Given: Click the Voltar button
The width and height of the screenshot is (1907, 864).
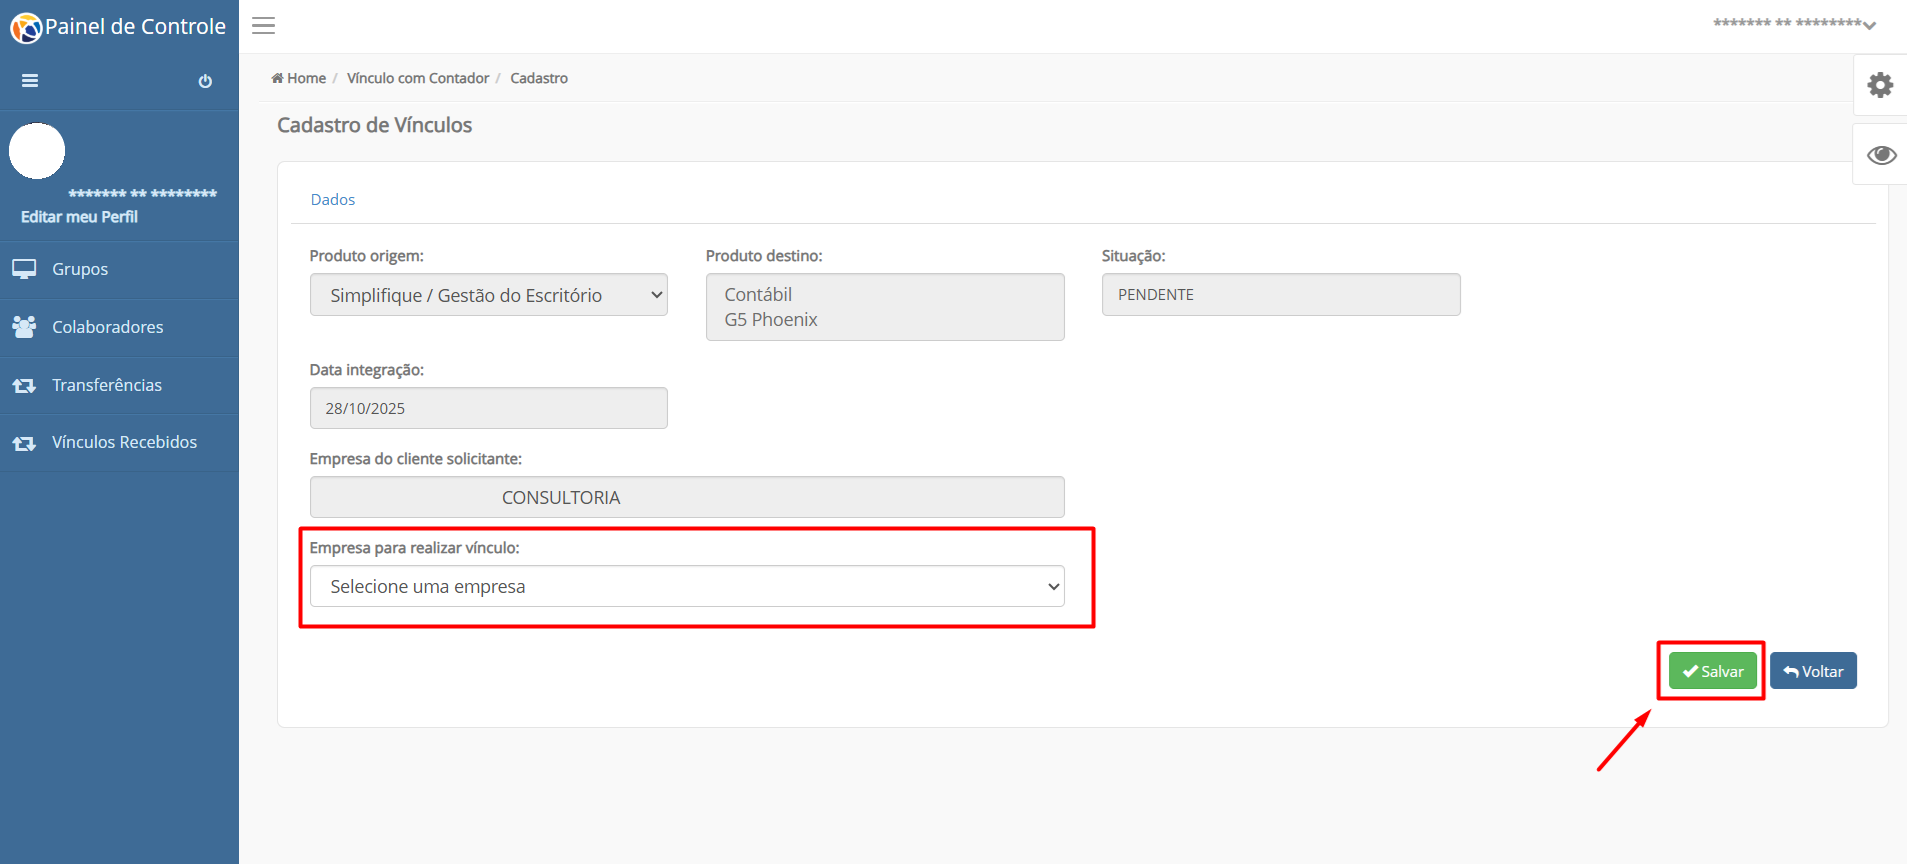Looking at the screenshot, I should [x=1813, y=671].
